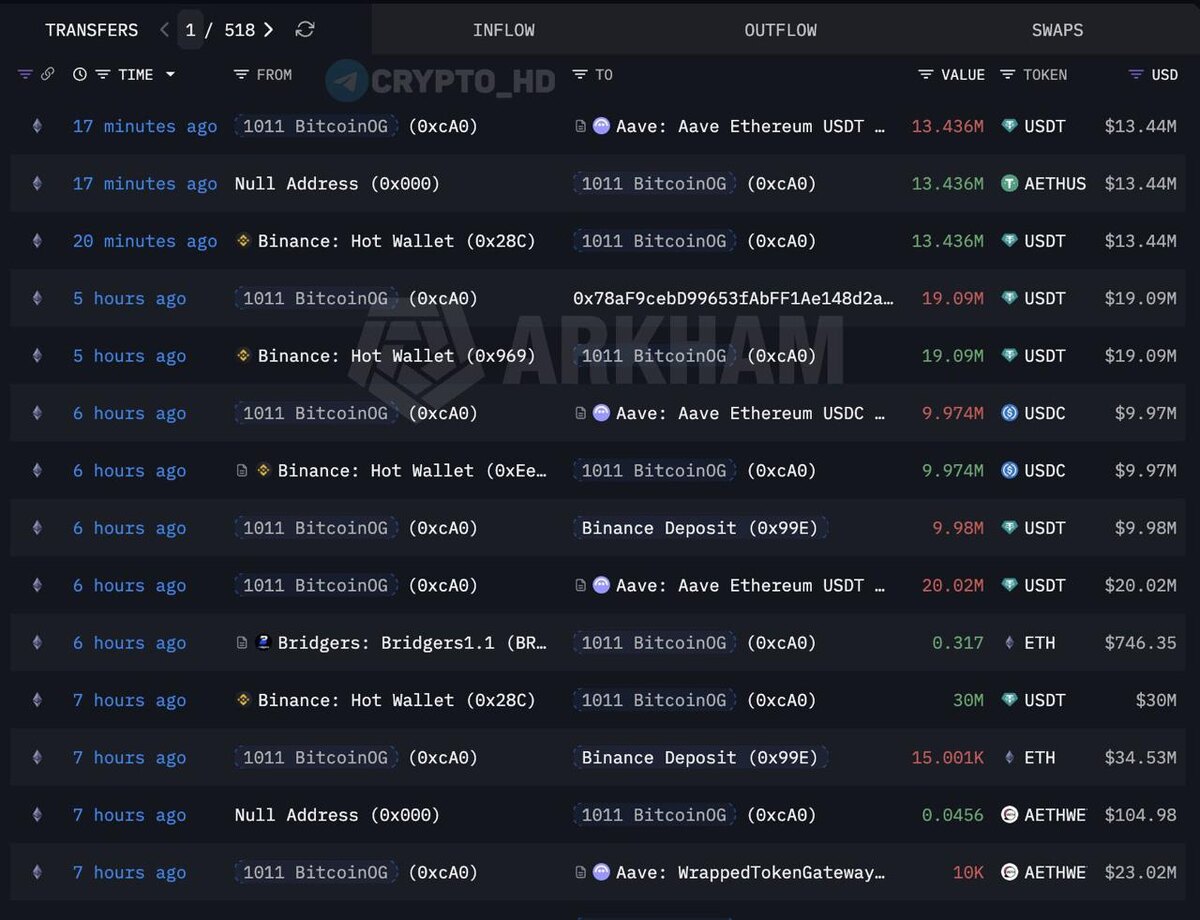Click Binance icon in 20 minutes row
The width and height of the screenshot is (1200, 920).
click(x=243, y=241)
